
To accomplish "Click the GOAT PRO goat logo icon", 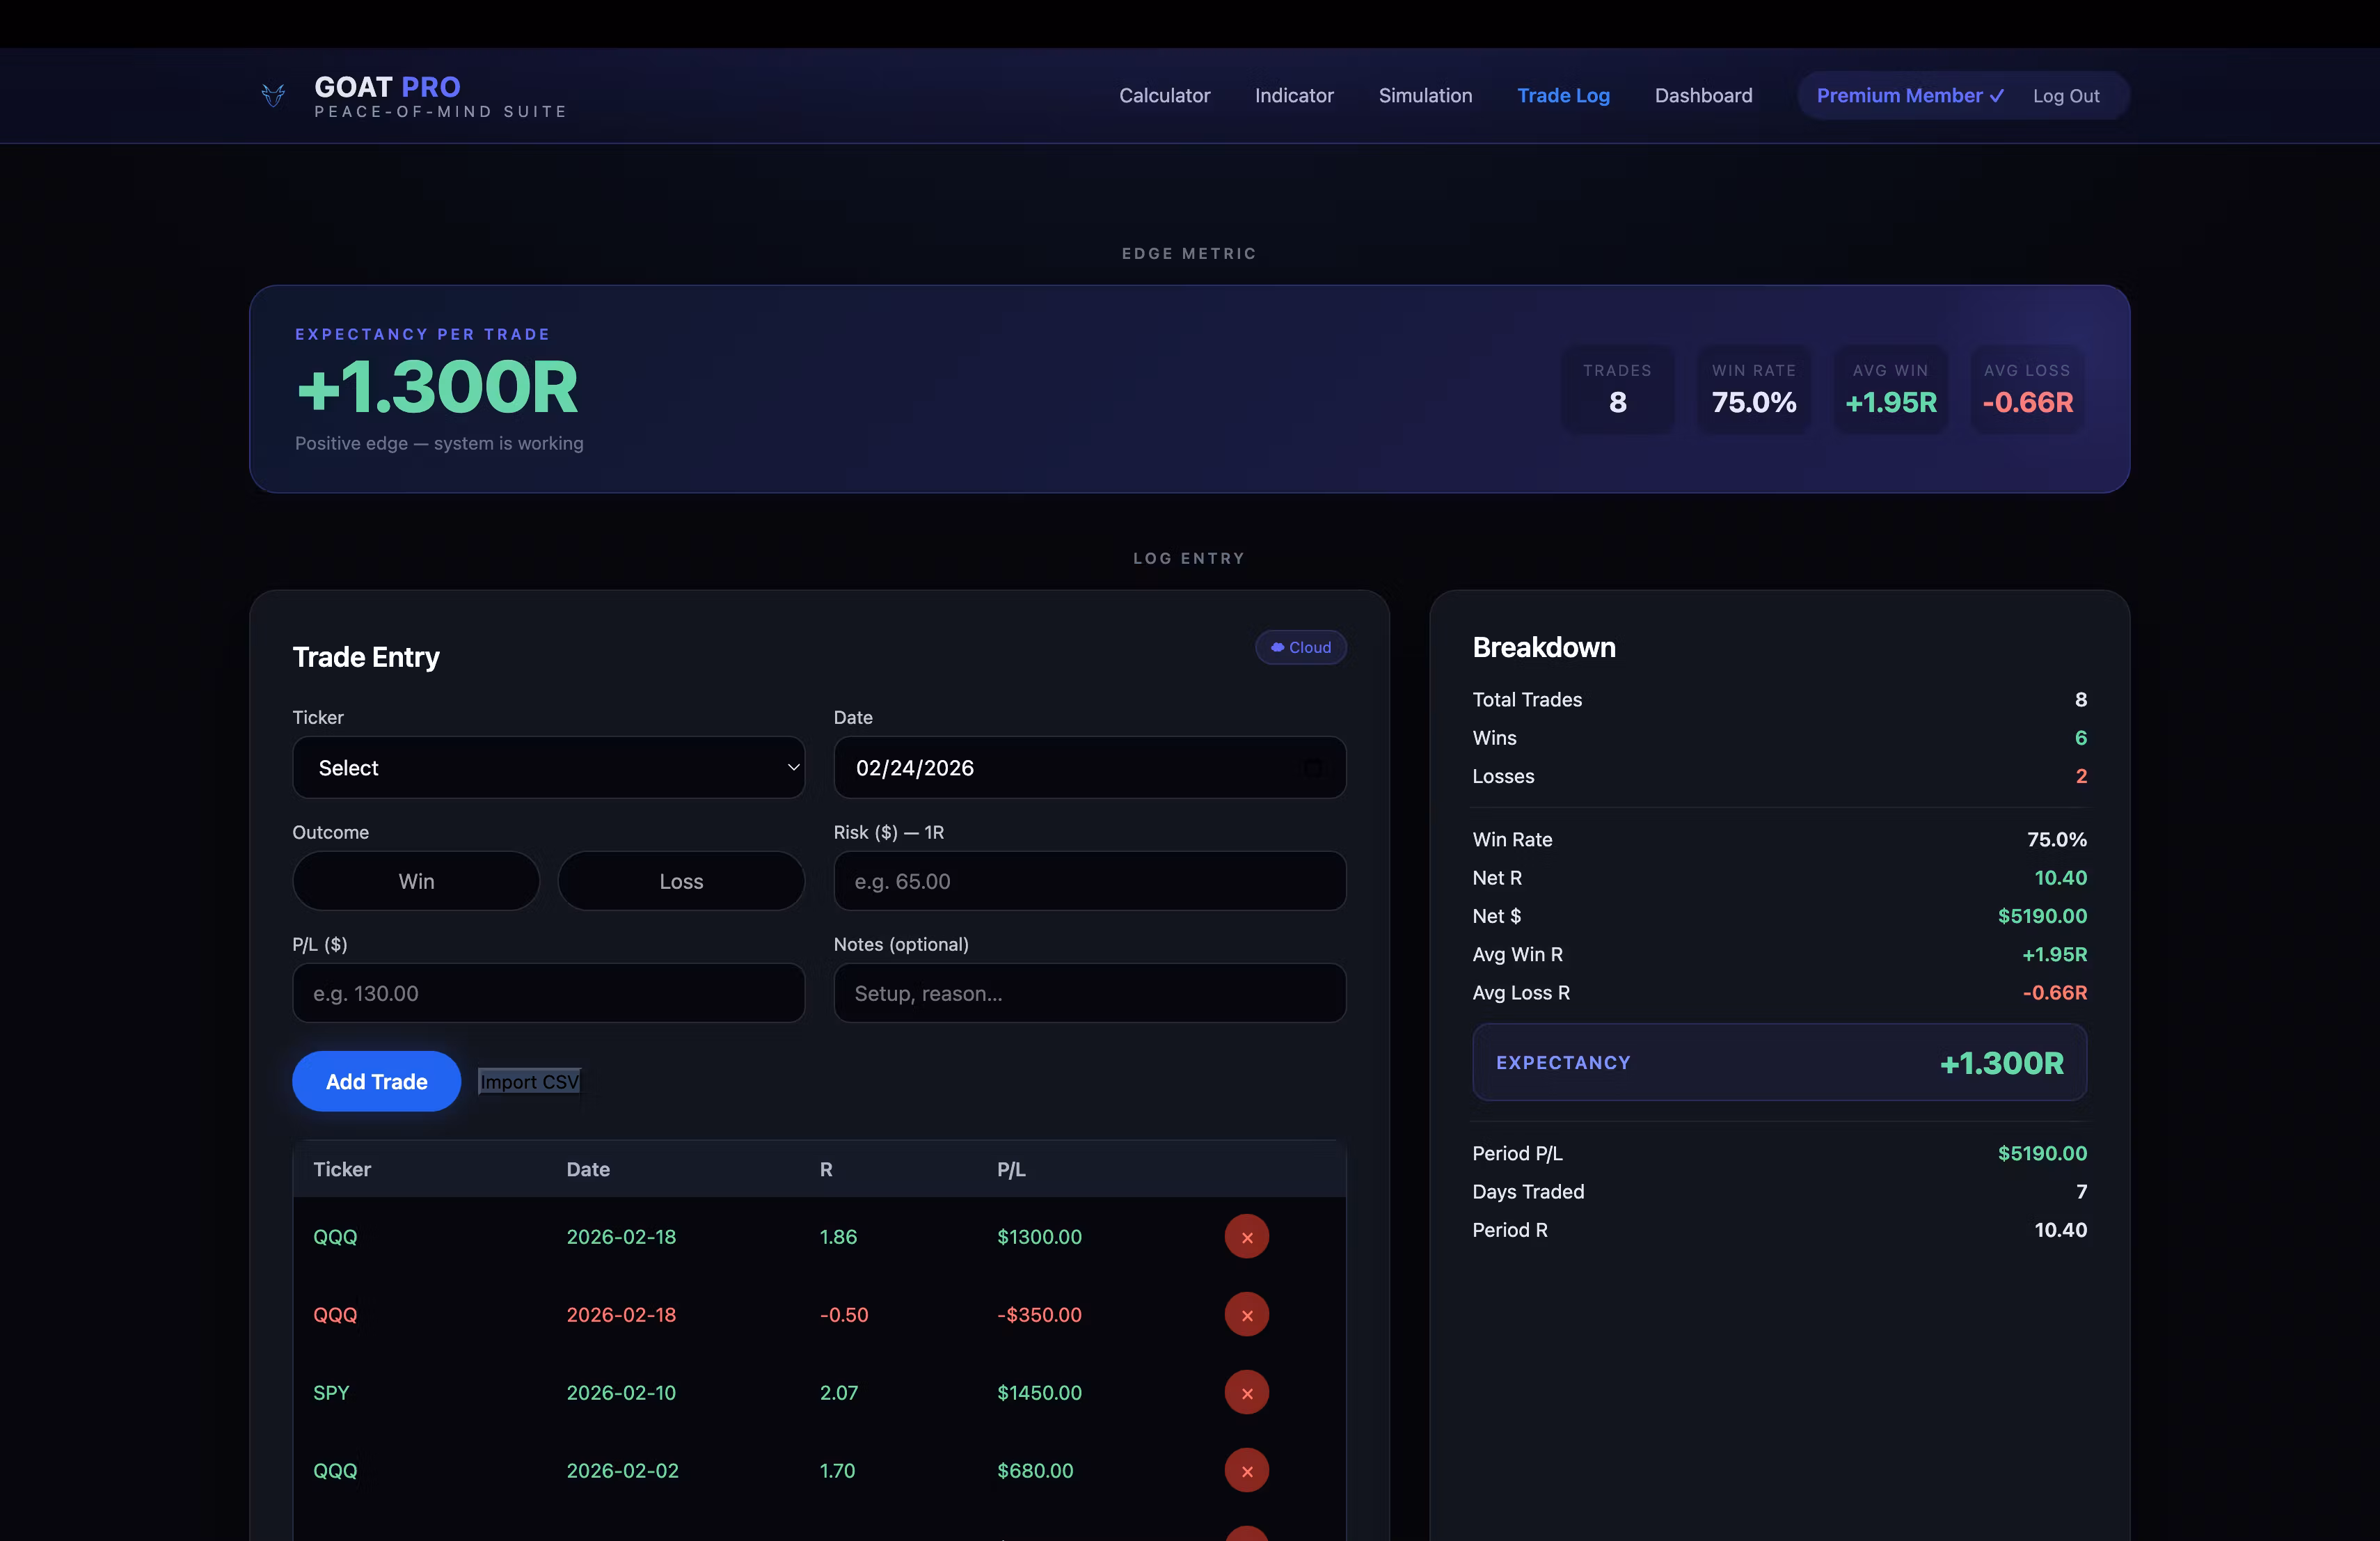I will (x=273, y=96).
